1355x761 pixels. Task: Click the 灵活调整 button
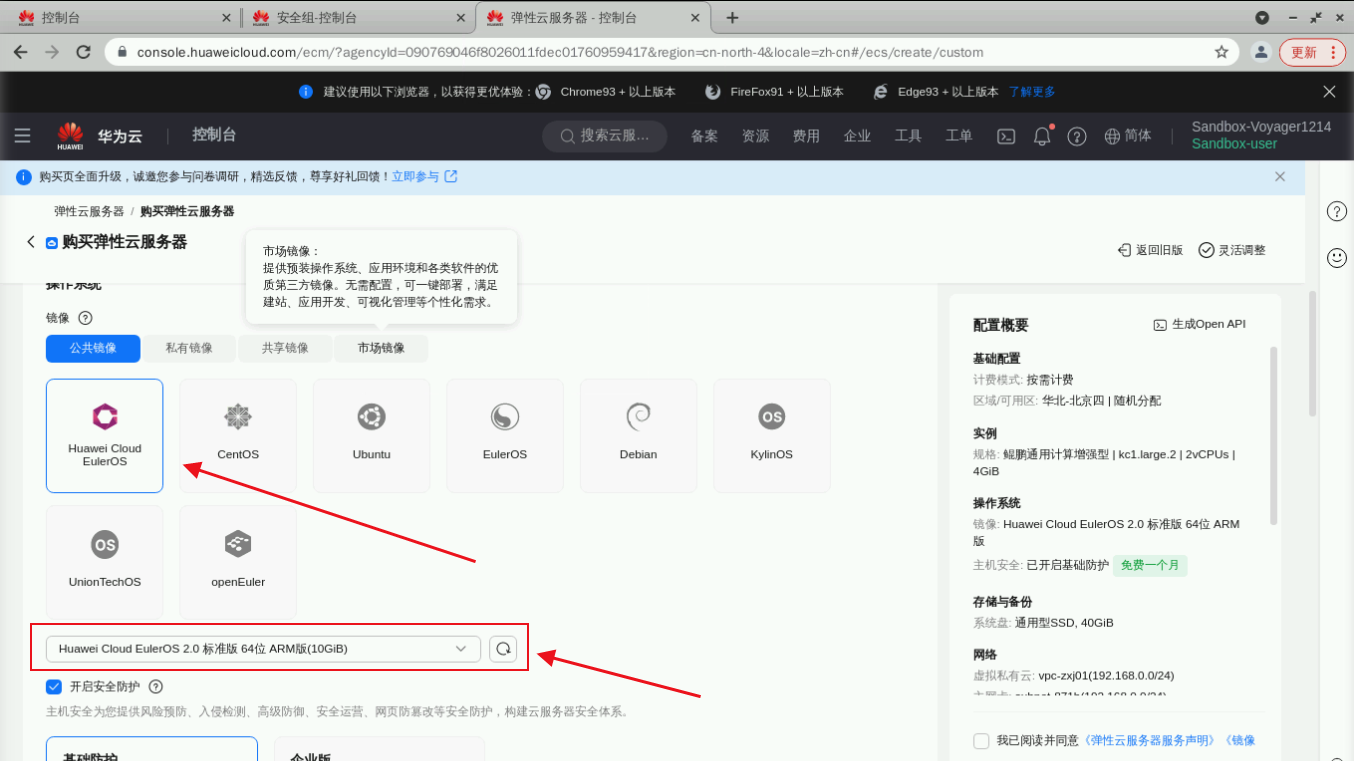tap(1232, 250)
